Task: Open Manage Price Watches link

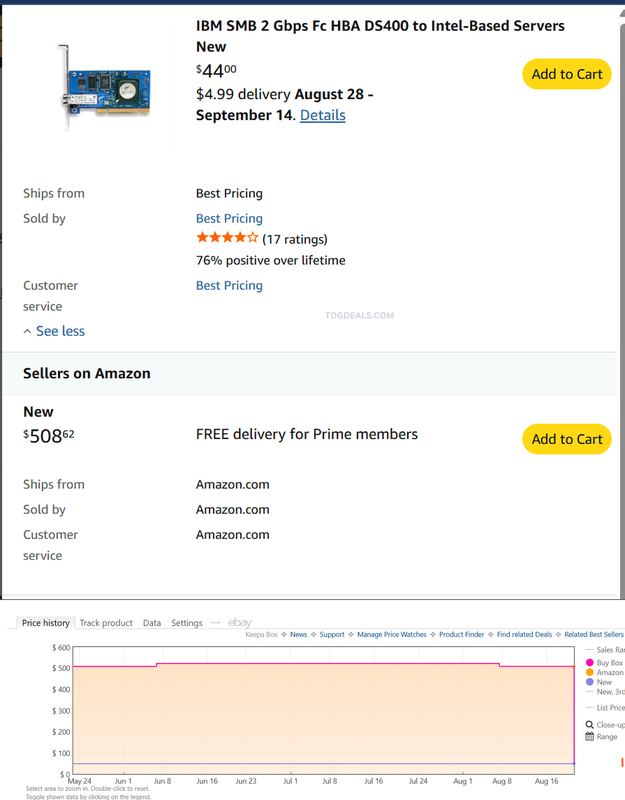Action: (x=391, y=635)
